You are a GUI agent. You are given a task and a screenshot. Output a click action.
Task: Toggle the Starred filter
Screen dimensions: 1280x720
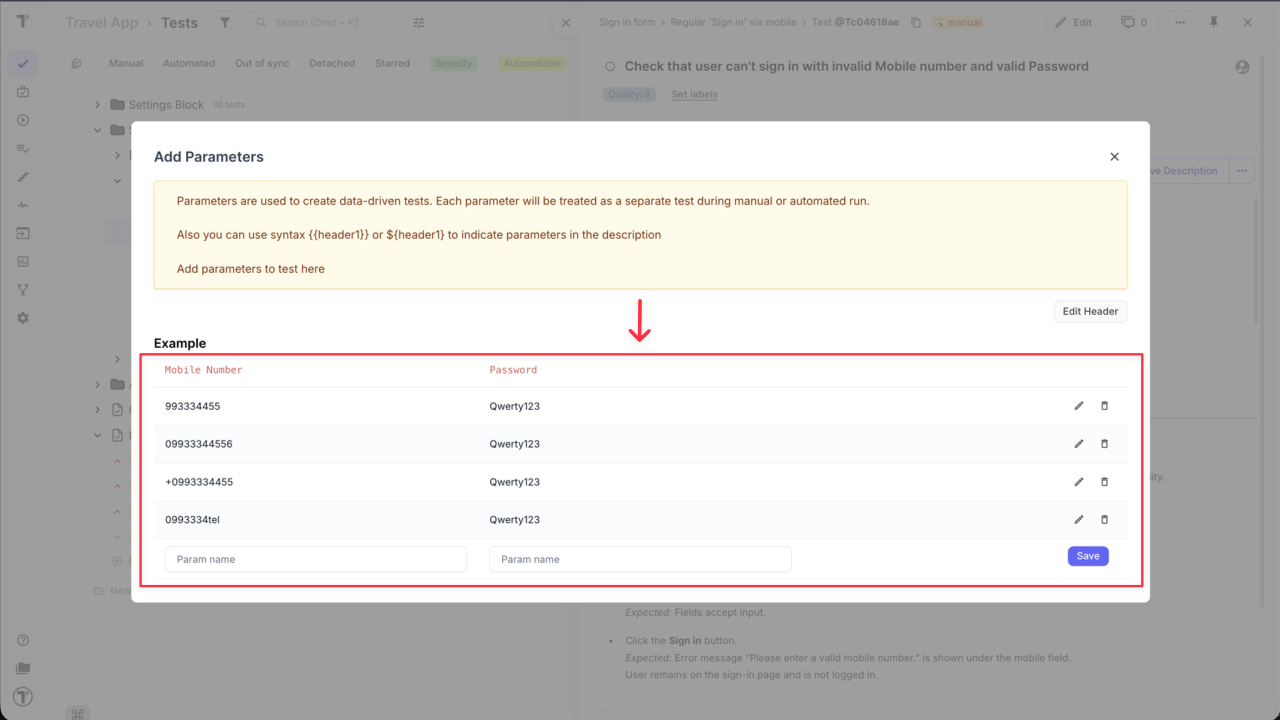pos(392,63)
